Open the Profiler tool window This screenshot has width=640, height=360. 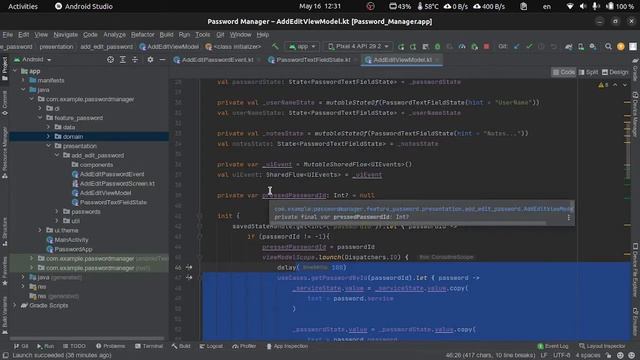coord(244,346)
